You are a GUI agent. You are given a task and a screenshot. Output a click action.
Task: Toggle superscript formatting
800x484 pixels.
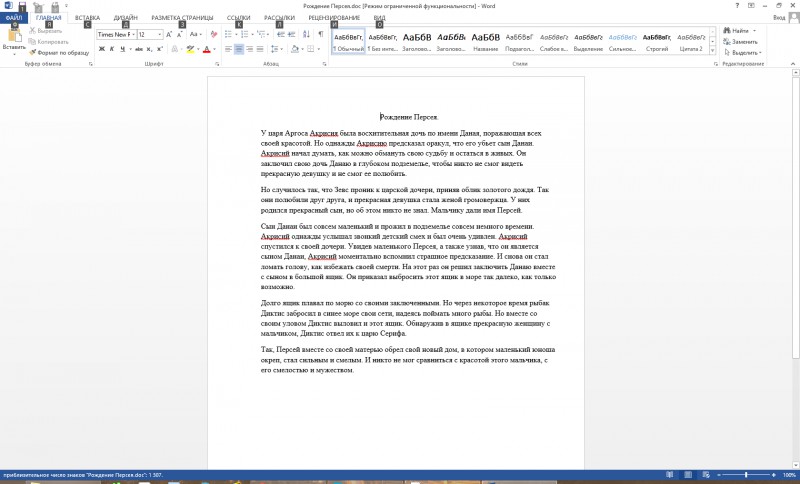pos(160,49)
